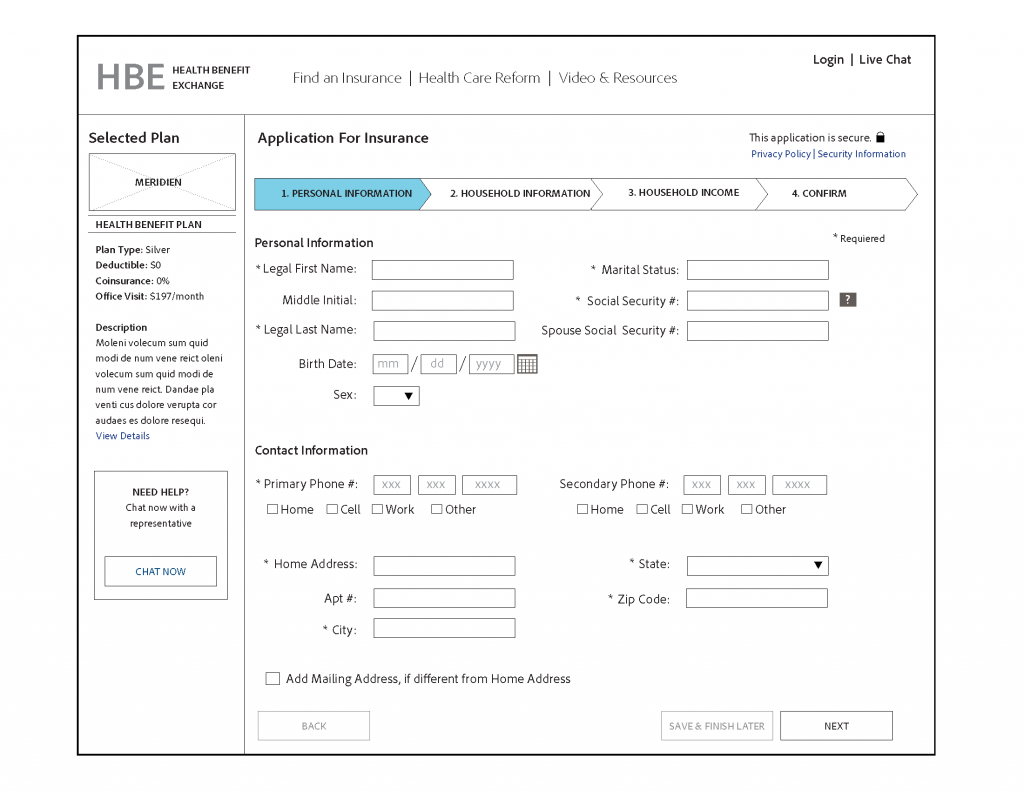This screenshot has width=1024, height=791.
Task: Click Save & Finish Later
Action: pos(716,726)
